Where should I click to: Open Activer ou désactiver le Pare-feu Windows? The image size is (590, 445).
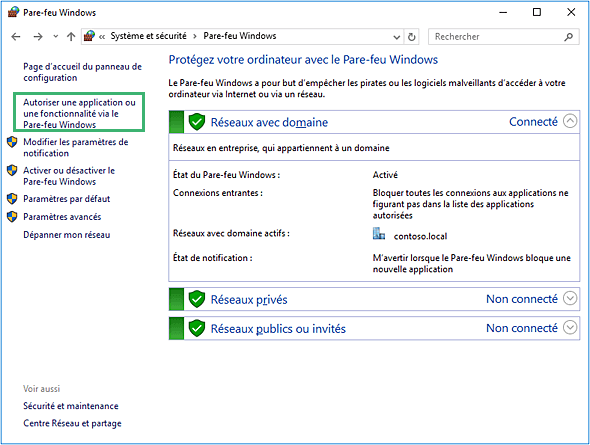(69, 176)
